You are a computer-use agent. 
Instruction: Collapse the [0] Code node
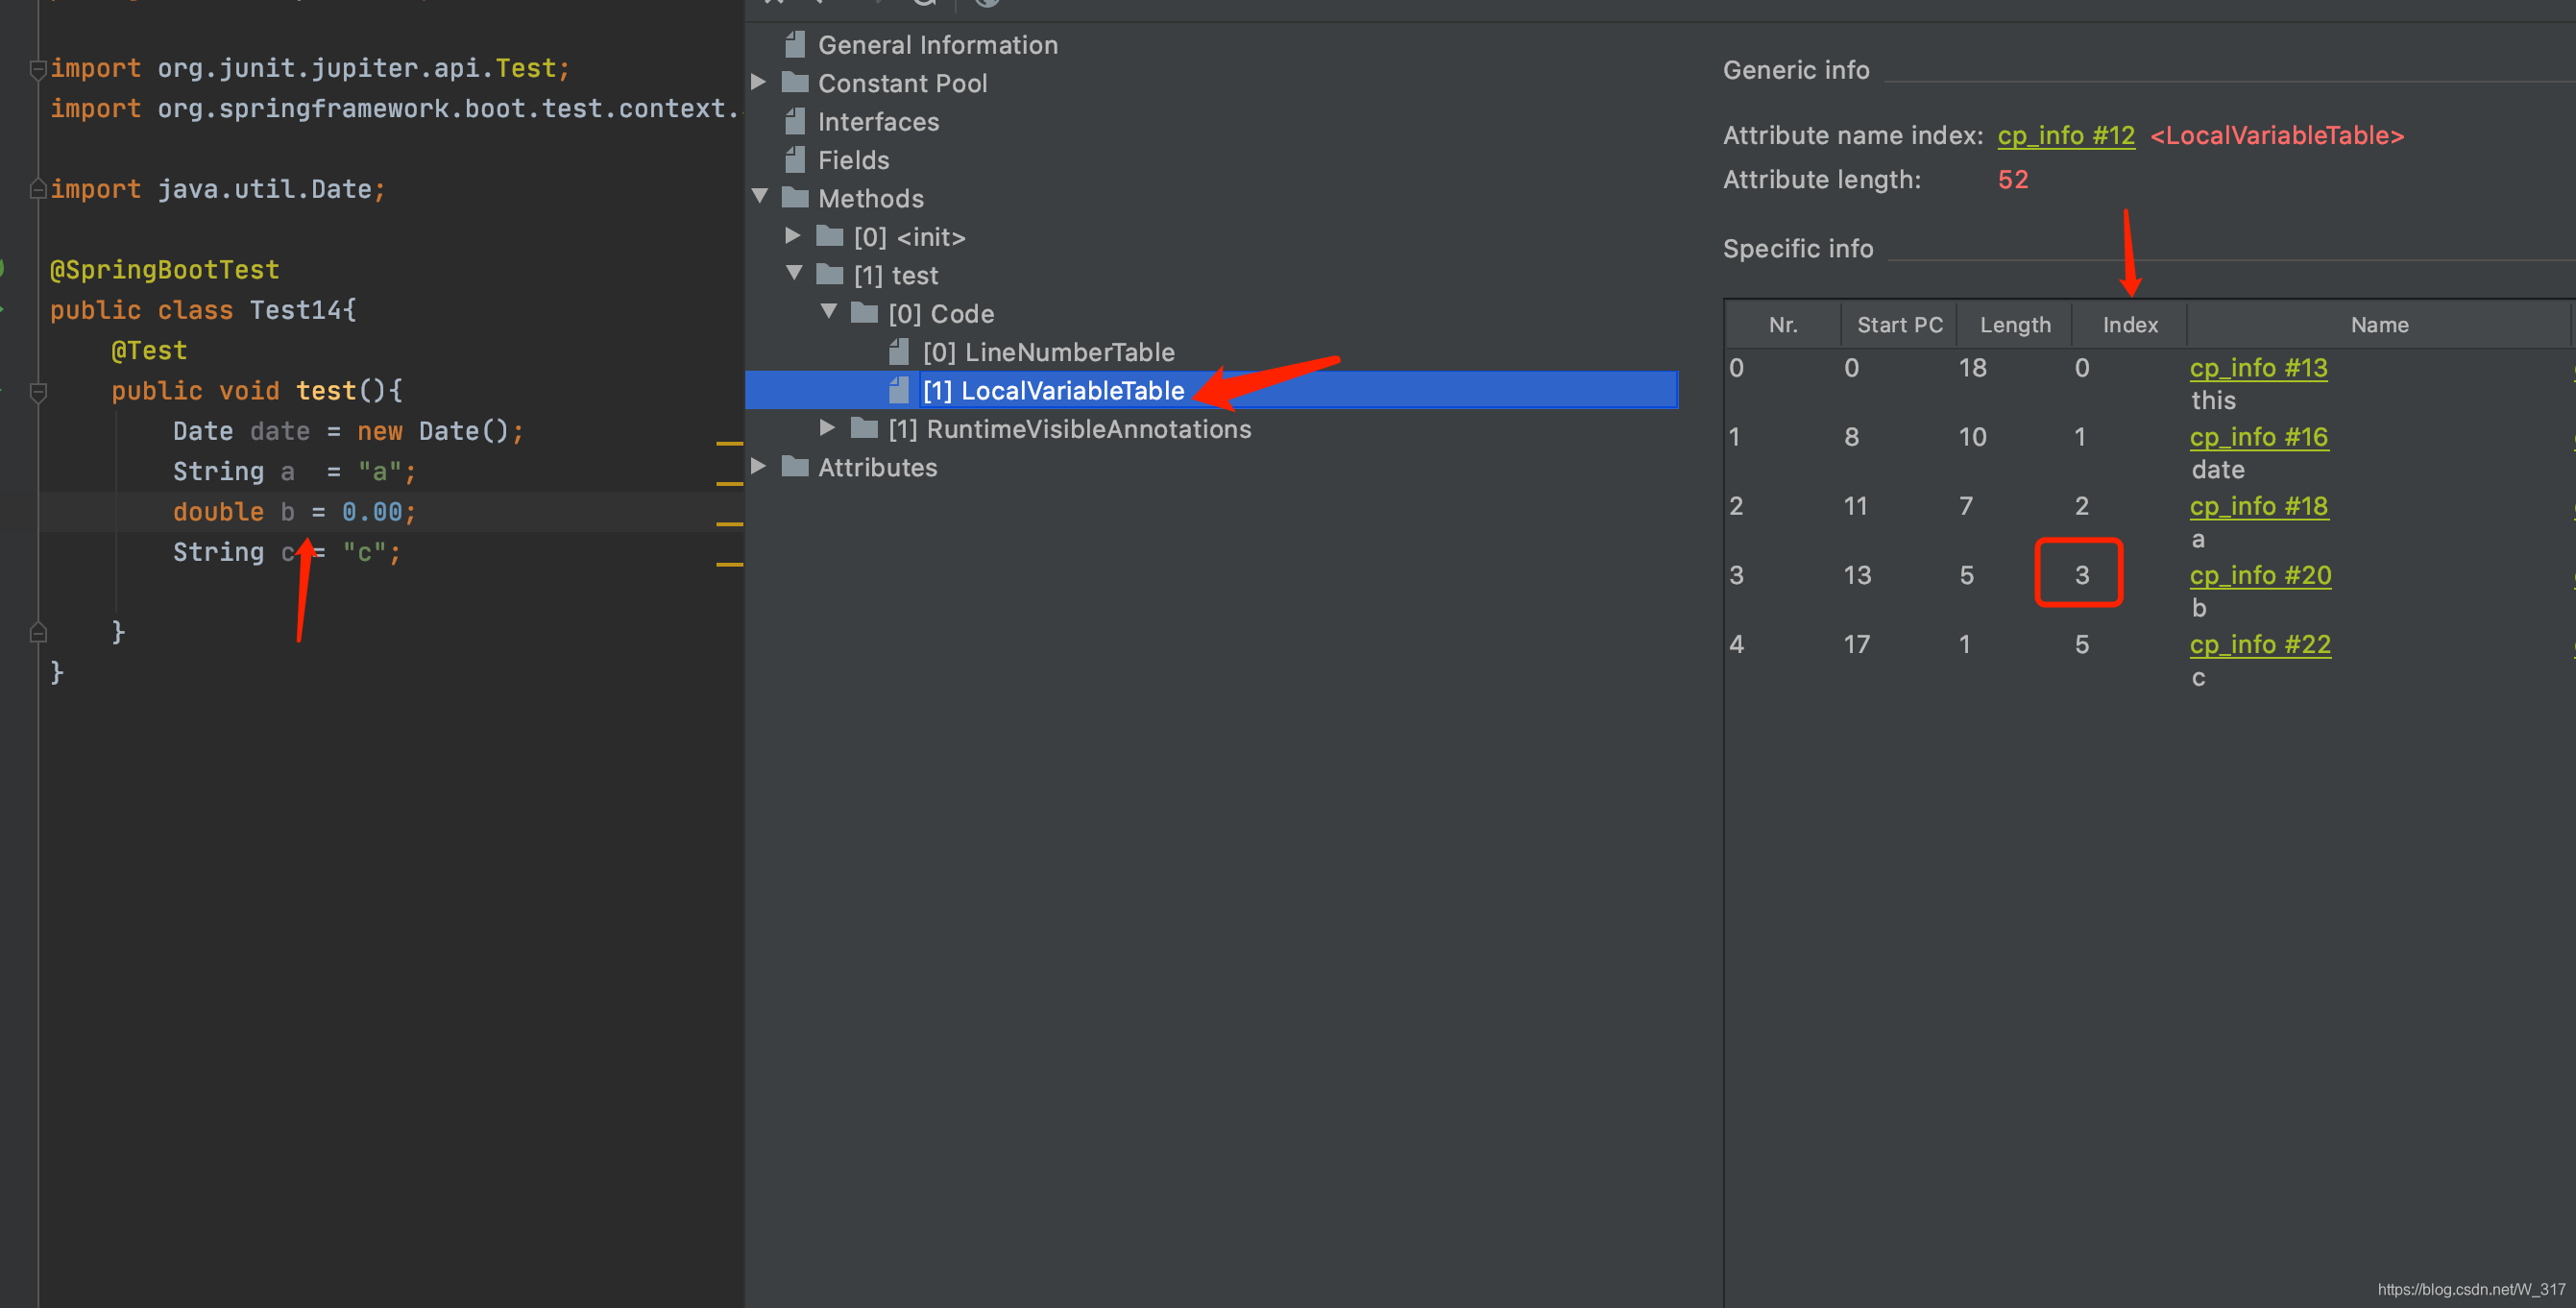(x=828, y=312)
